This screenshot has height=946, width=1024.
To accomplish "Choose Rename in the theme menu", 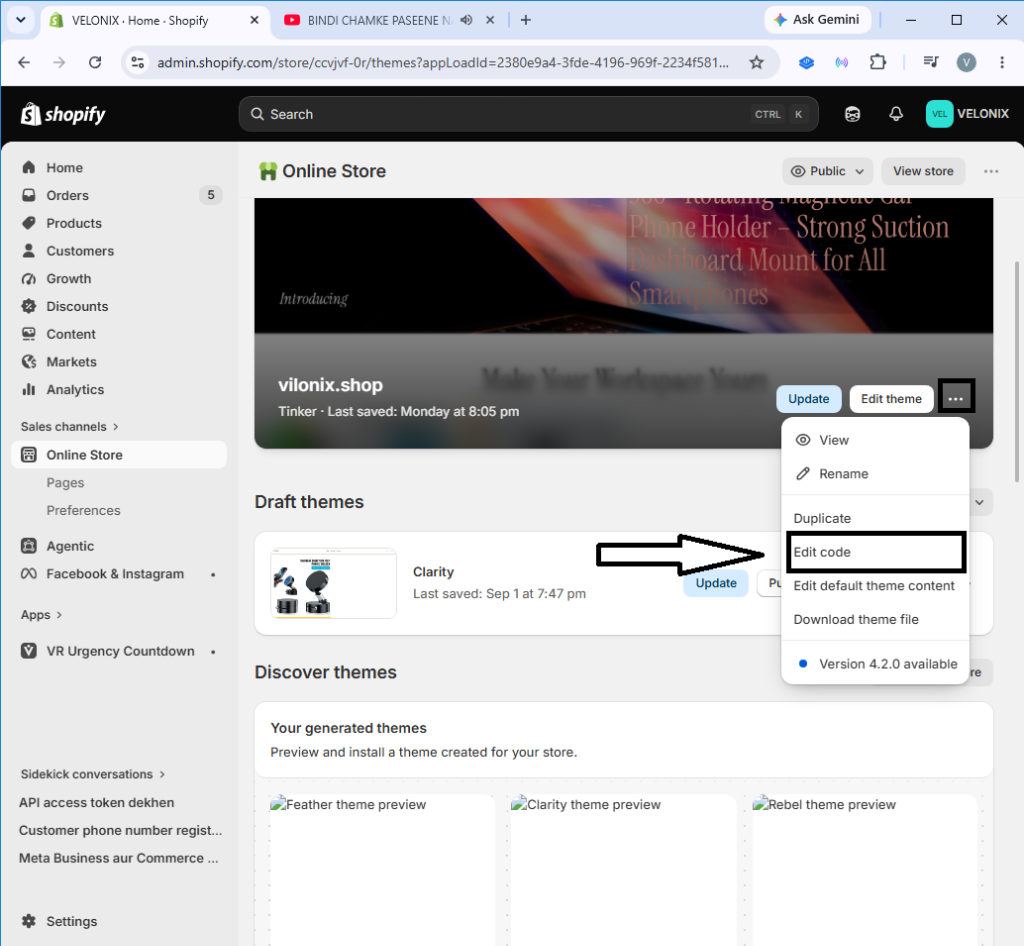I will (875, 474).
